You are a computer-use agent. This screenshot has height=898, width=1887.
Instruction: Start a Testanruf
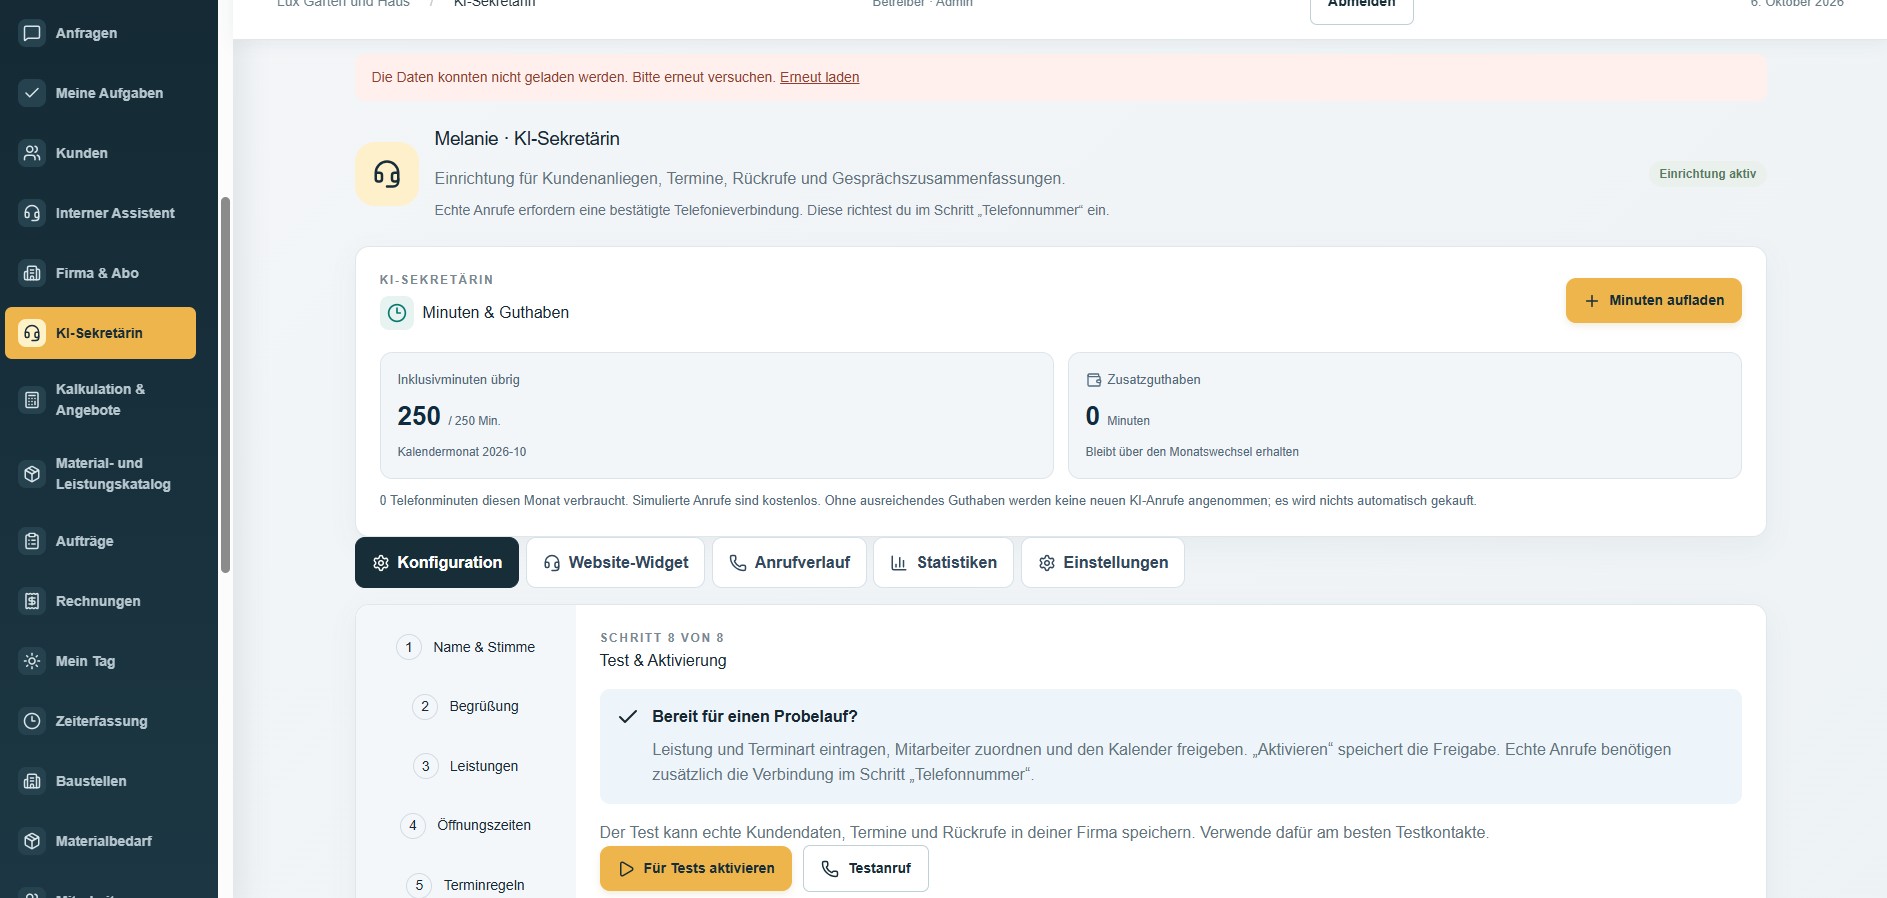click(866, 868)
